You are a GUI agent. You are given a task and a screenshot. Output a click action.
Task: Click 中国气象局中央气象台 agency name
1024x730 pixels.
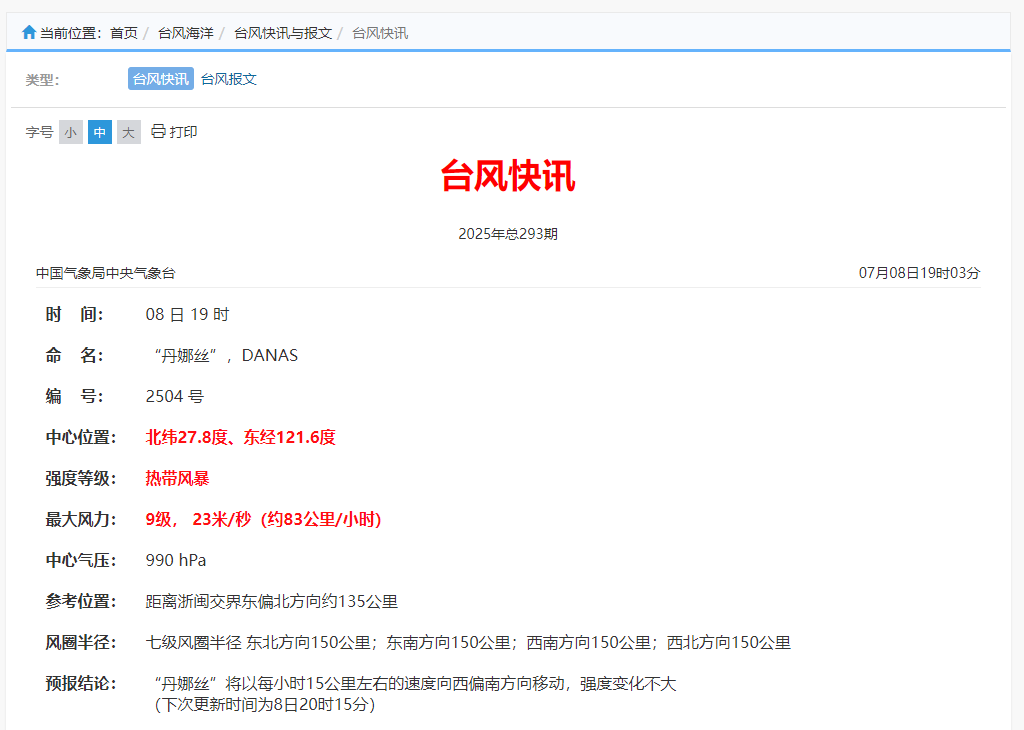(x=105, y=272)
